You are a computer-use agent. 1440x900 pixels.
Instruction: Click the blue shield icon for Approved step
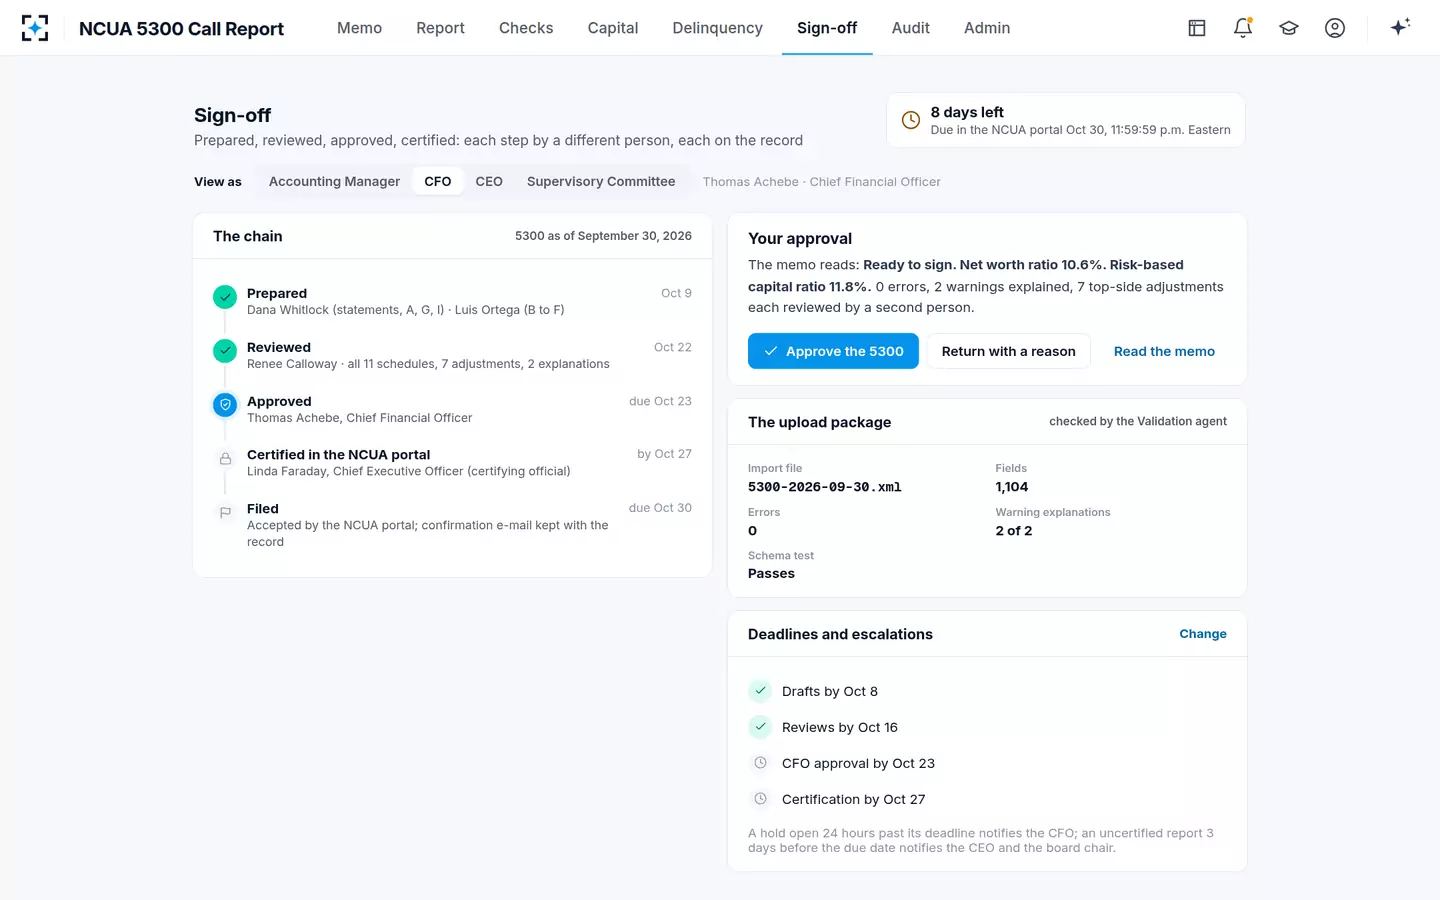point(225,405)
